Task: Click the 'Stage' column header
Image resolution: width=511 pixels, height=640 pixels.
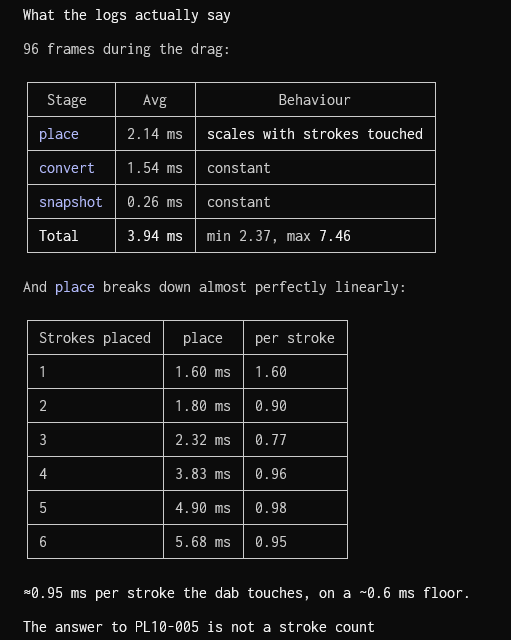Action: (67, 100)
